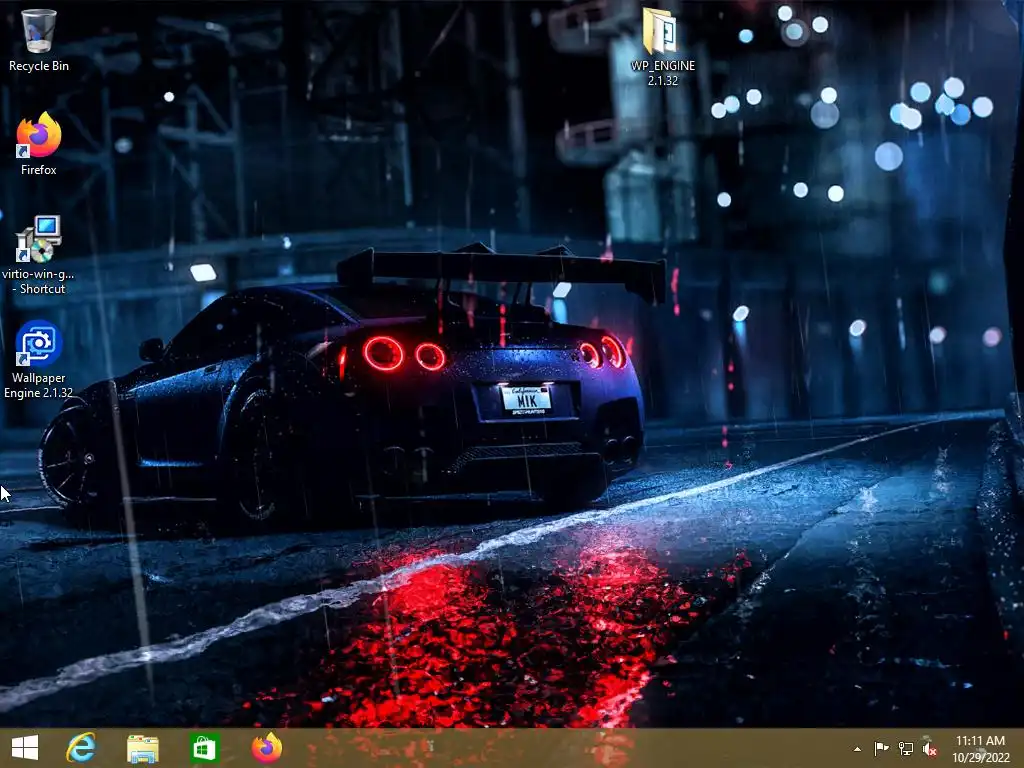Screen dimensions: 1024x768
Task: Open the Action Center flag icon
Action: 881,748
